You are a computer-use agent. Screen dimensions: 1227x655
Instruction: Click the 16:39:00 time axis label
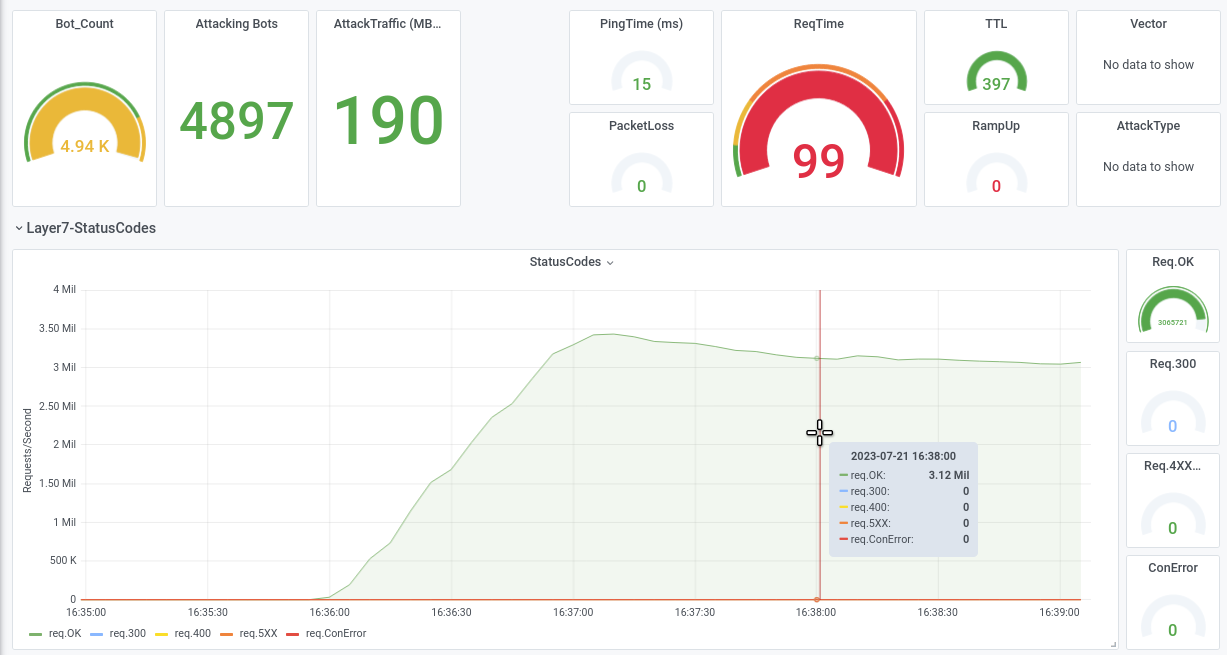pyautogui.click(x=1060, y=611)
